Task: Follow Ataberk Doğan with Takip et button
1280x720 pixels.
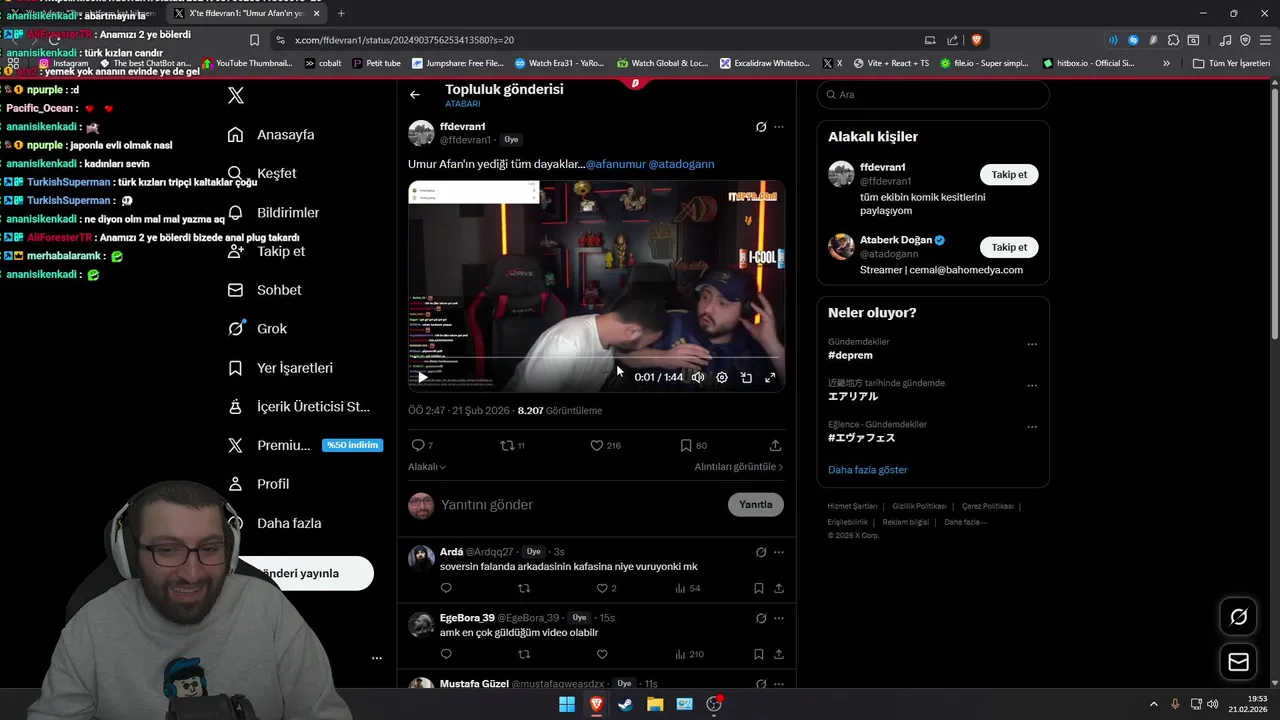Action: tap(1009, 247)
